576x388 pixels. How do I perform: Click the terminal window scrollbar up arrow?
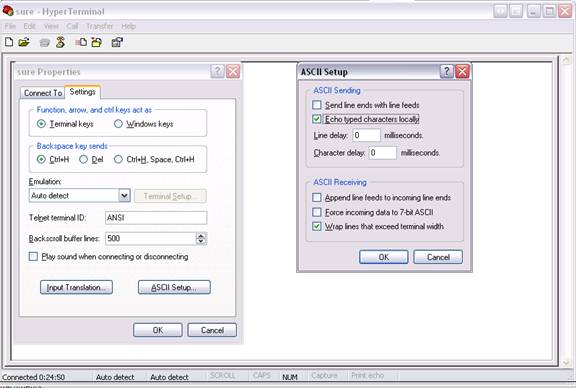[566, 60]
